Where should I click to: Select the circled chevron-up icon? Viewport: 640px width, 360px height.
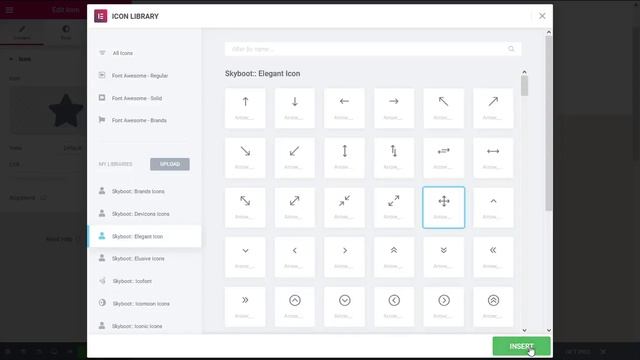(x=295, y=307)
